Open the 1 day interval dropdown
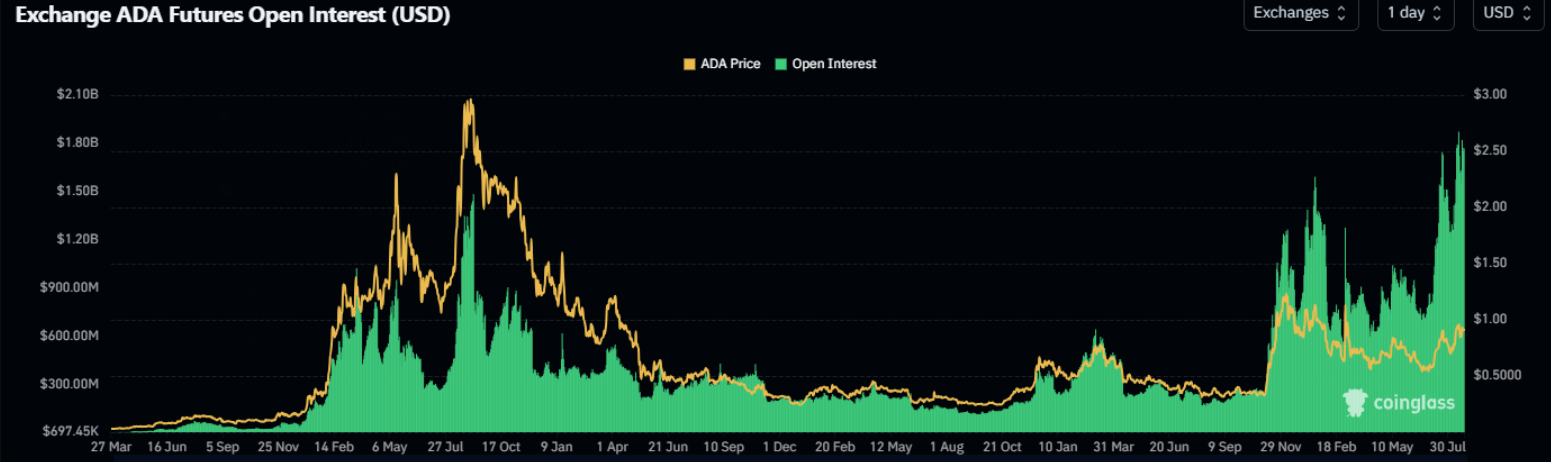 (x=1415, y=13)
